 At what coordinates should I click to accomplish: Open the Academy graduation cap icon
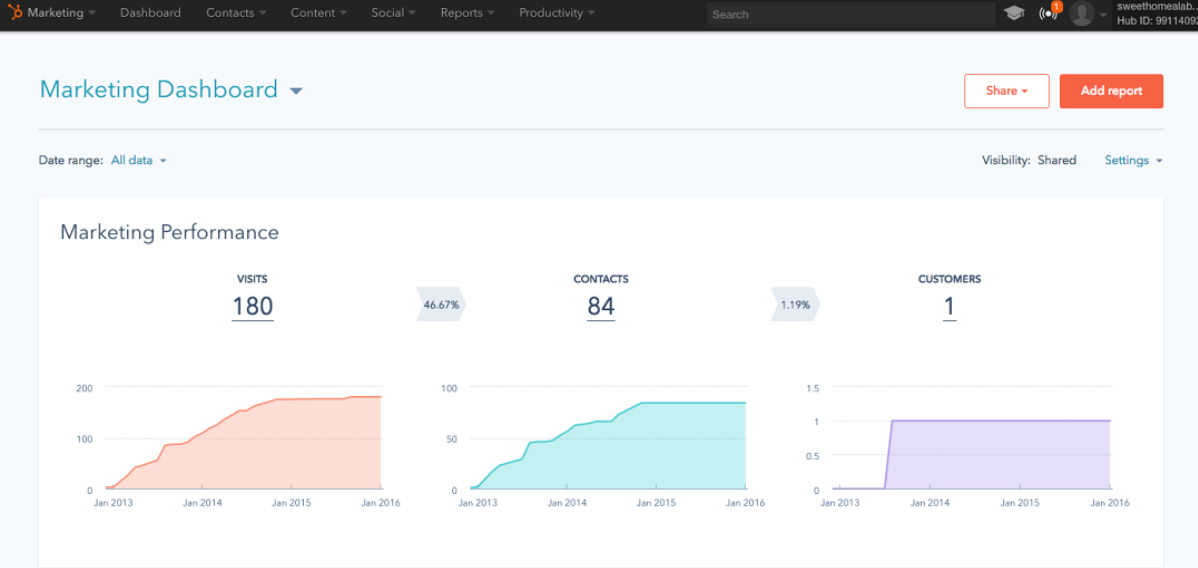[1014, 13]
